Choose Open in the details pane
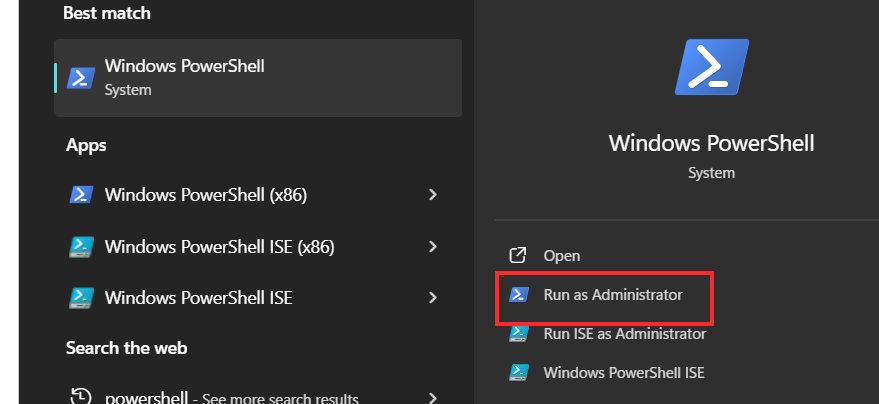Image resolution: width=879 pixels, height=404 pixels. click(x=562, y=256)
